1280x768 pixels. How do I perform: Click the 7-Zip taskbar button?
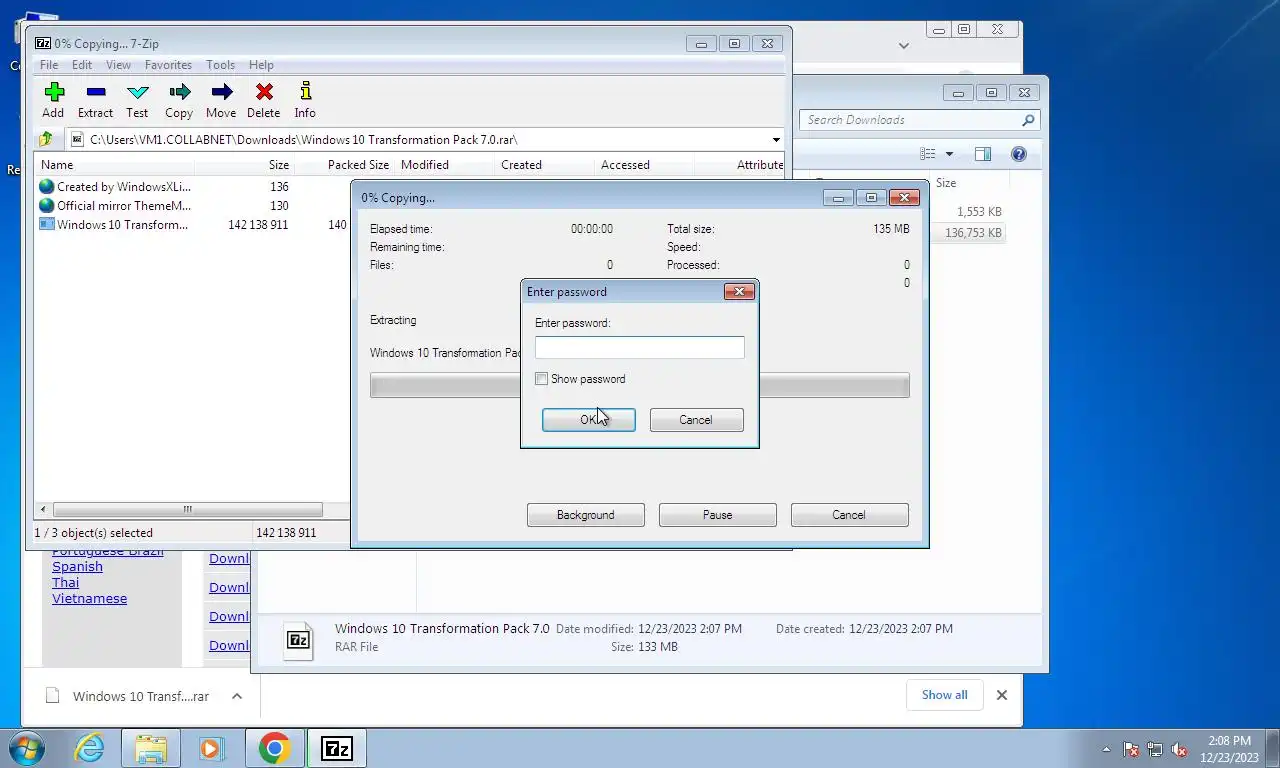tap(337, 748)
